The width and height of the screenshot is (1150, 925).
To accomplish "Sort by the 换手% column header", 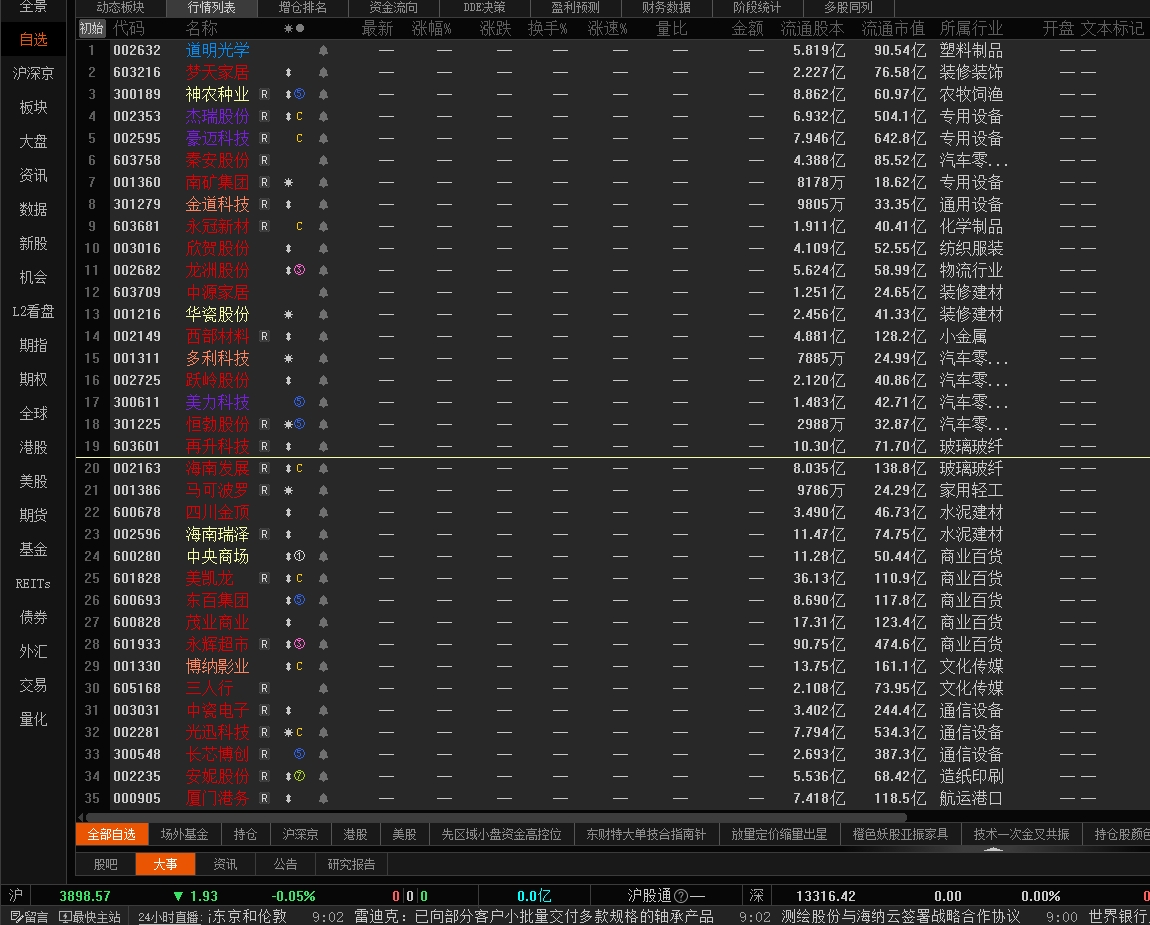I will click(x=547, y=29).
